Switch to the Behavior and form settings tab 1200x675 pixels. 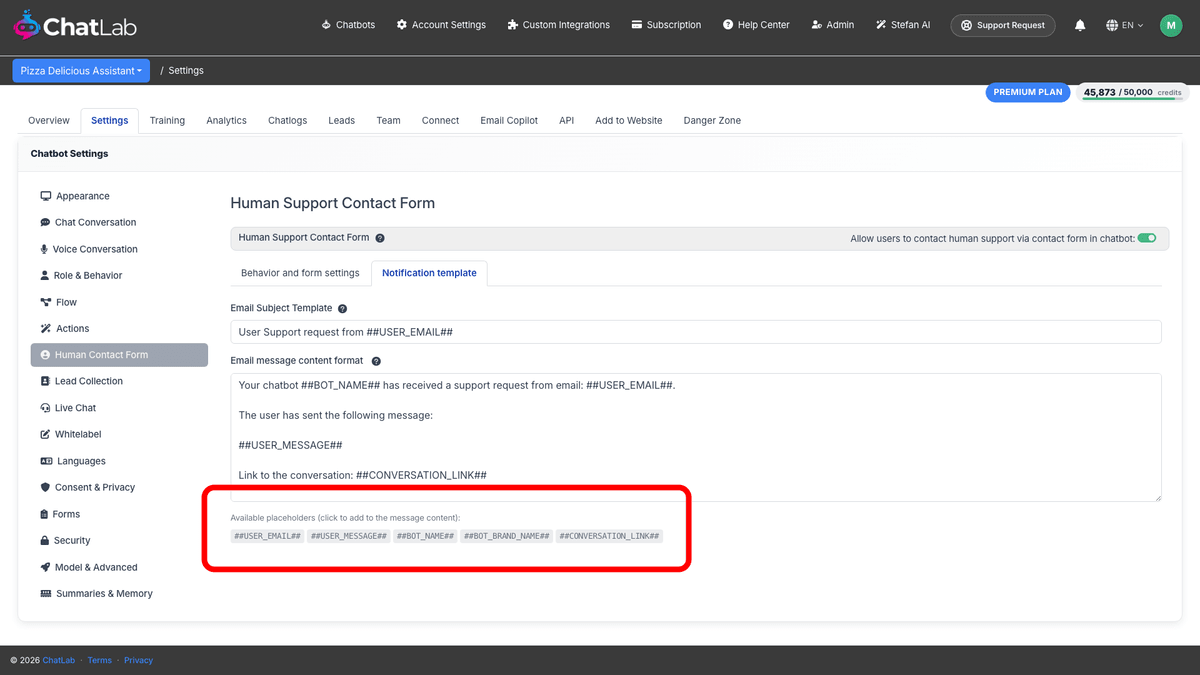point(300,273)
